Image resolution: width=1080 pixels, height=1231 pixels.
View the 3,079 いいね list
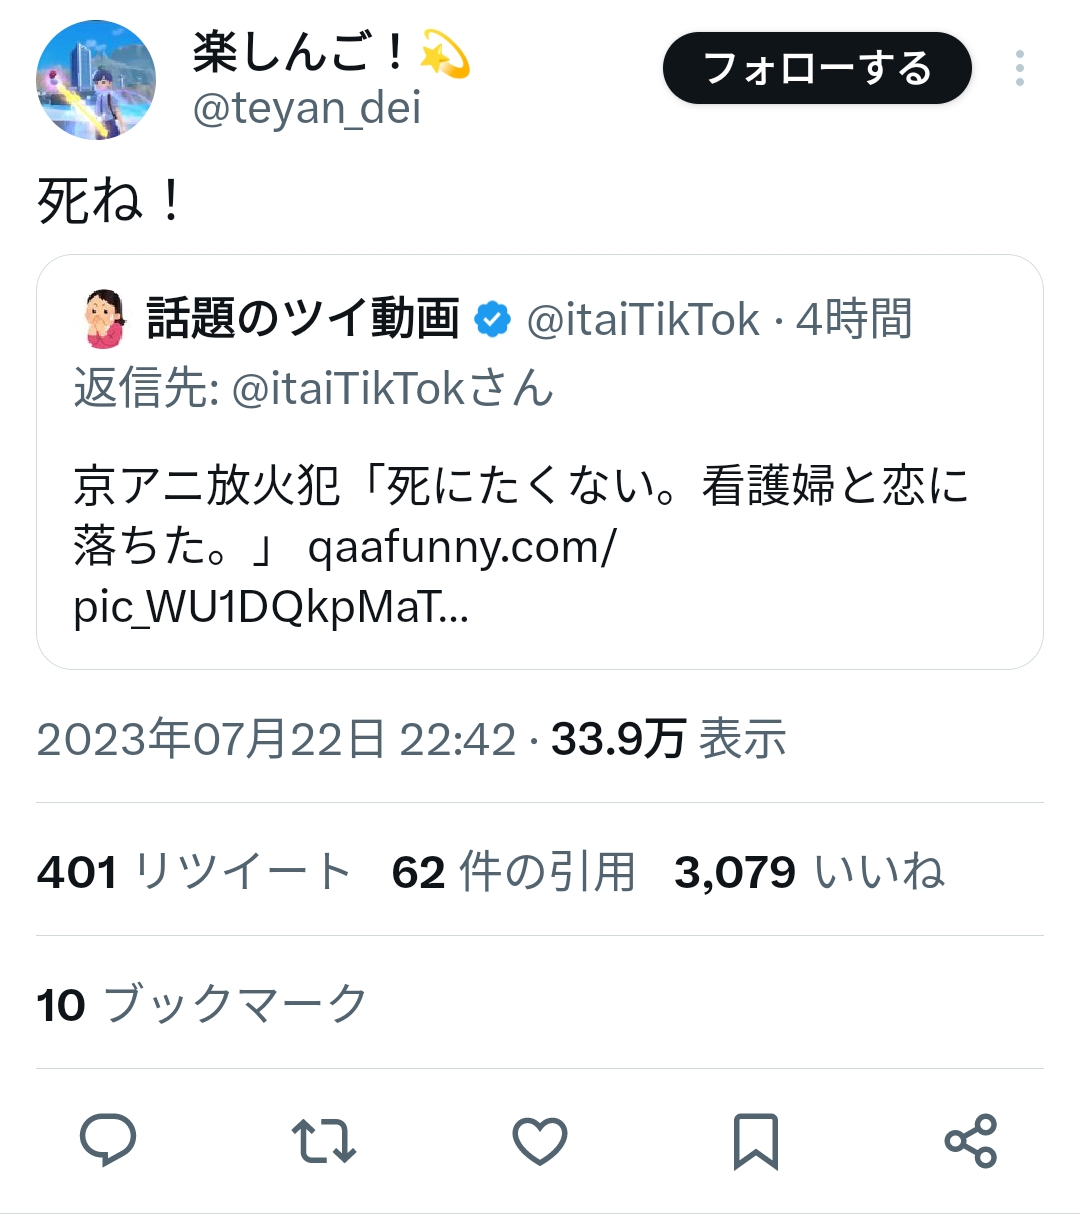(x=808, y=871)
